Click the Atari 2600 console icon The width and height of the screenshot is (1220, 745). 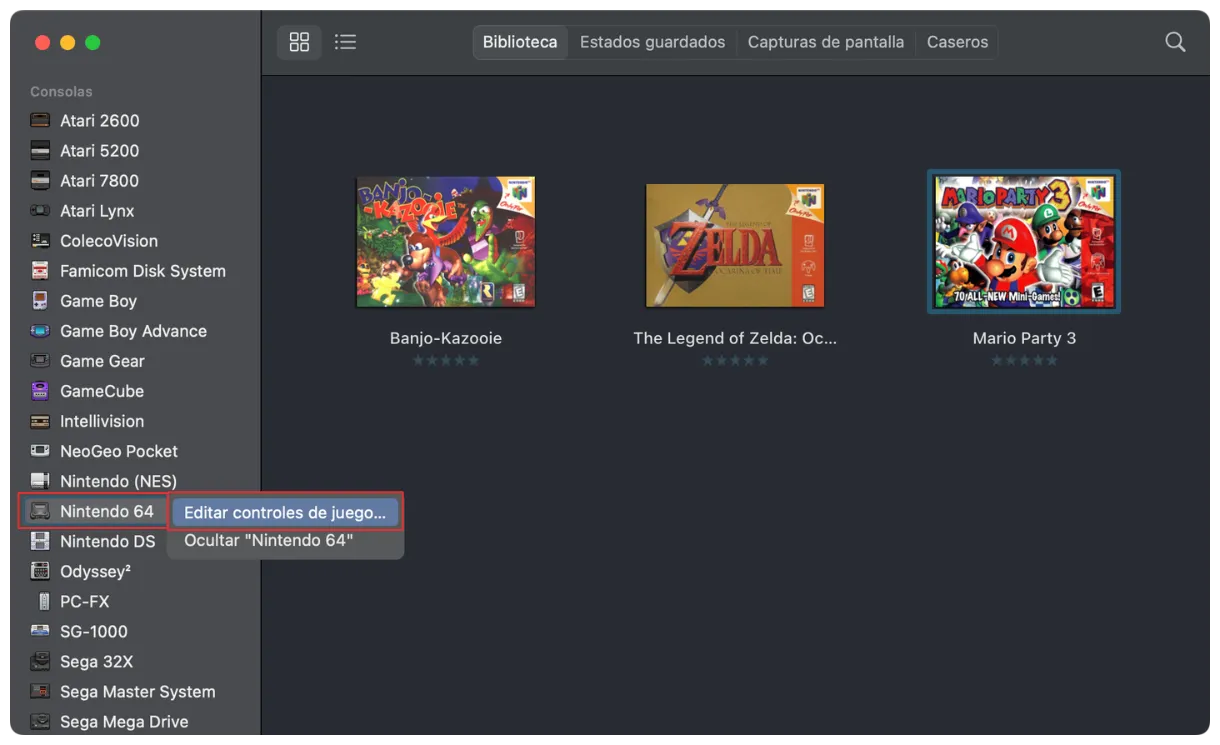[40, 120]
